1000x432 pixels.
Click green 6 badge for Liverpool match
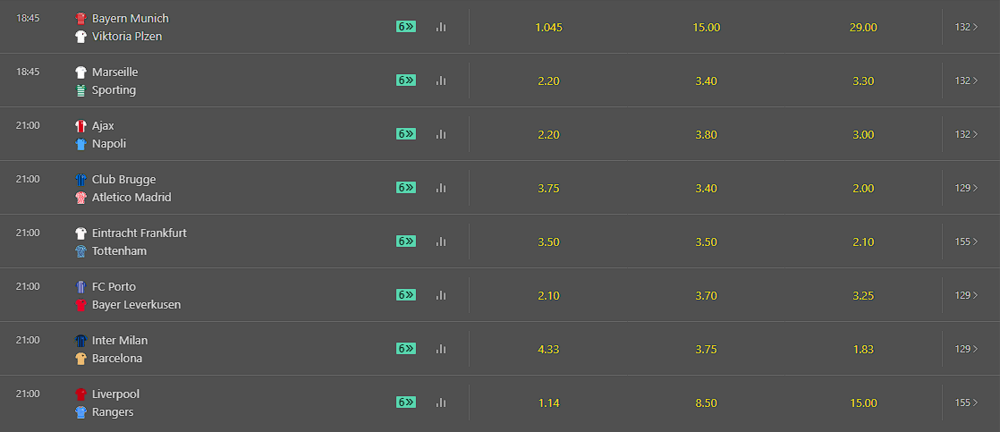pos(406,402)
